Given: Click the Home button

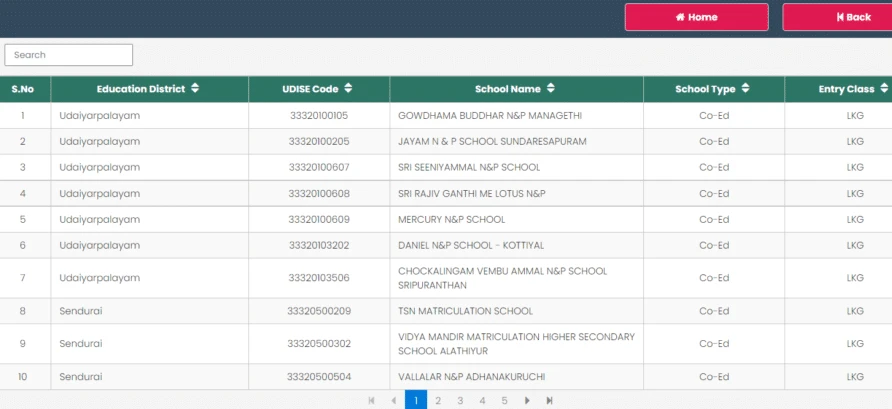Looking at the screenshot, I should 696,17.
